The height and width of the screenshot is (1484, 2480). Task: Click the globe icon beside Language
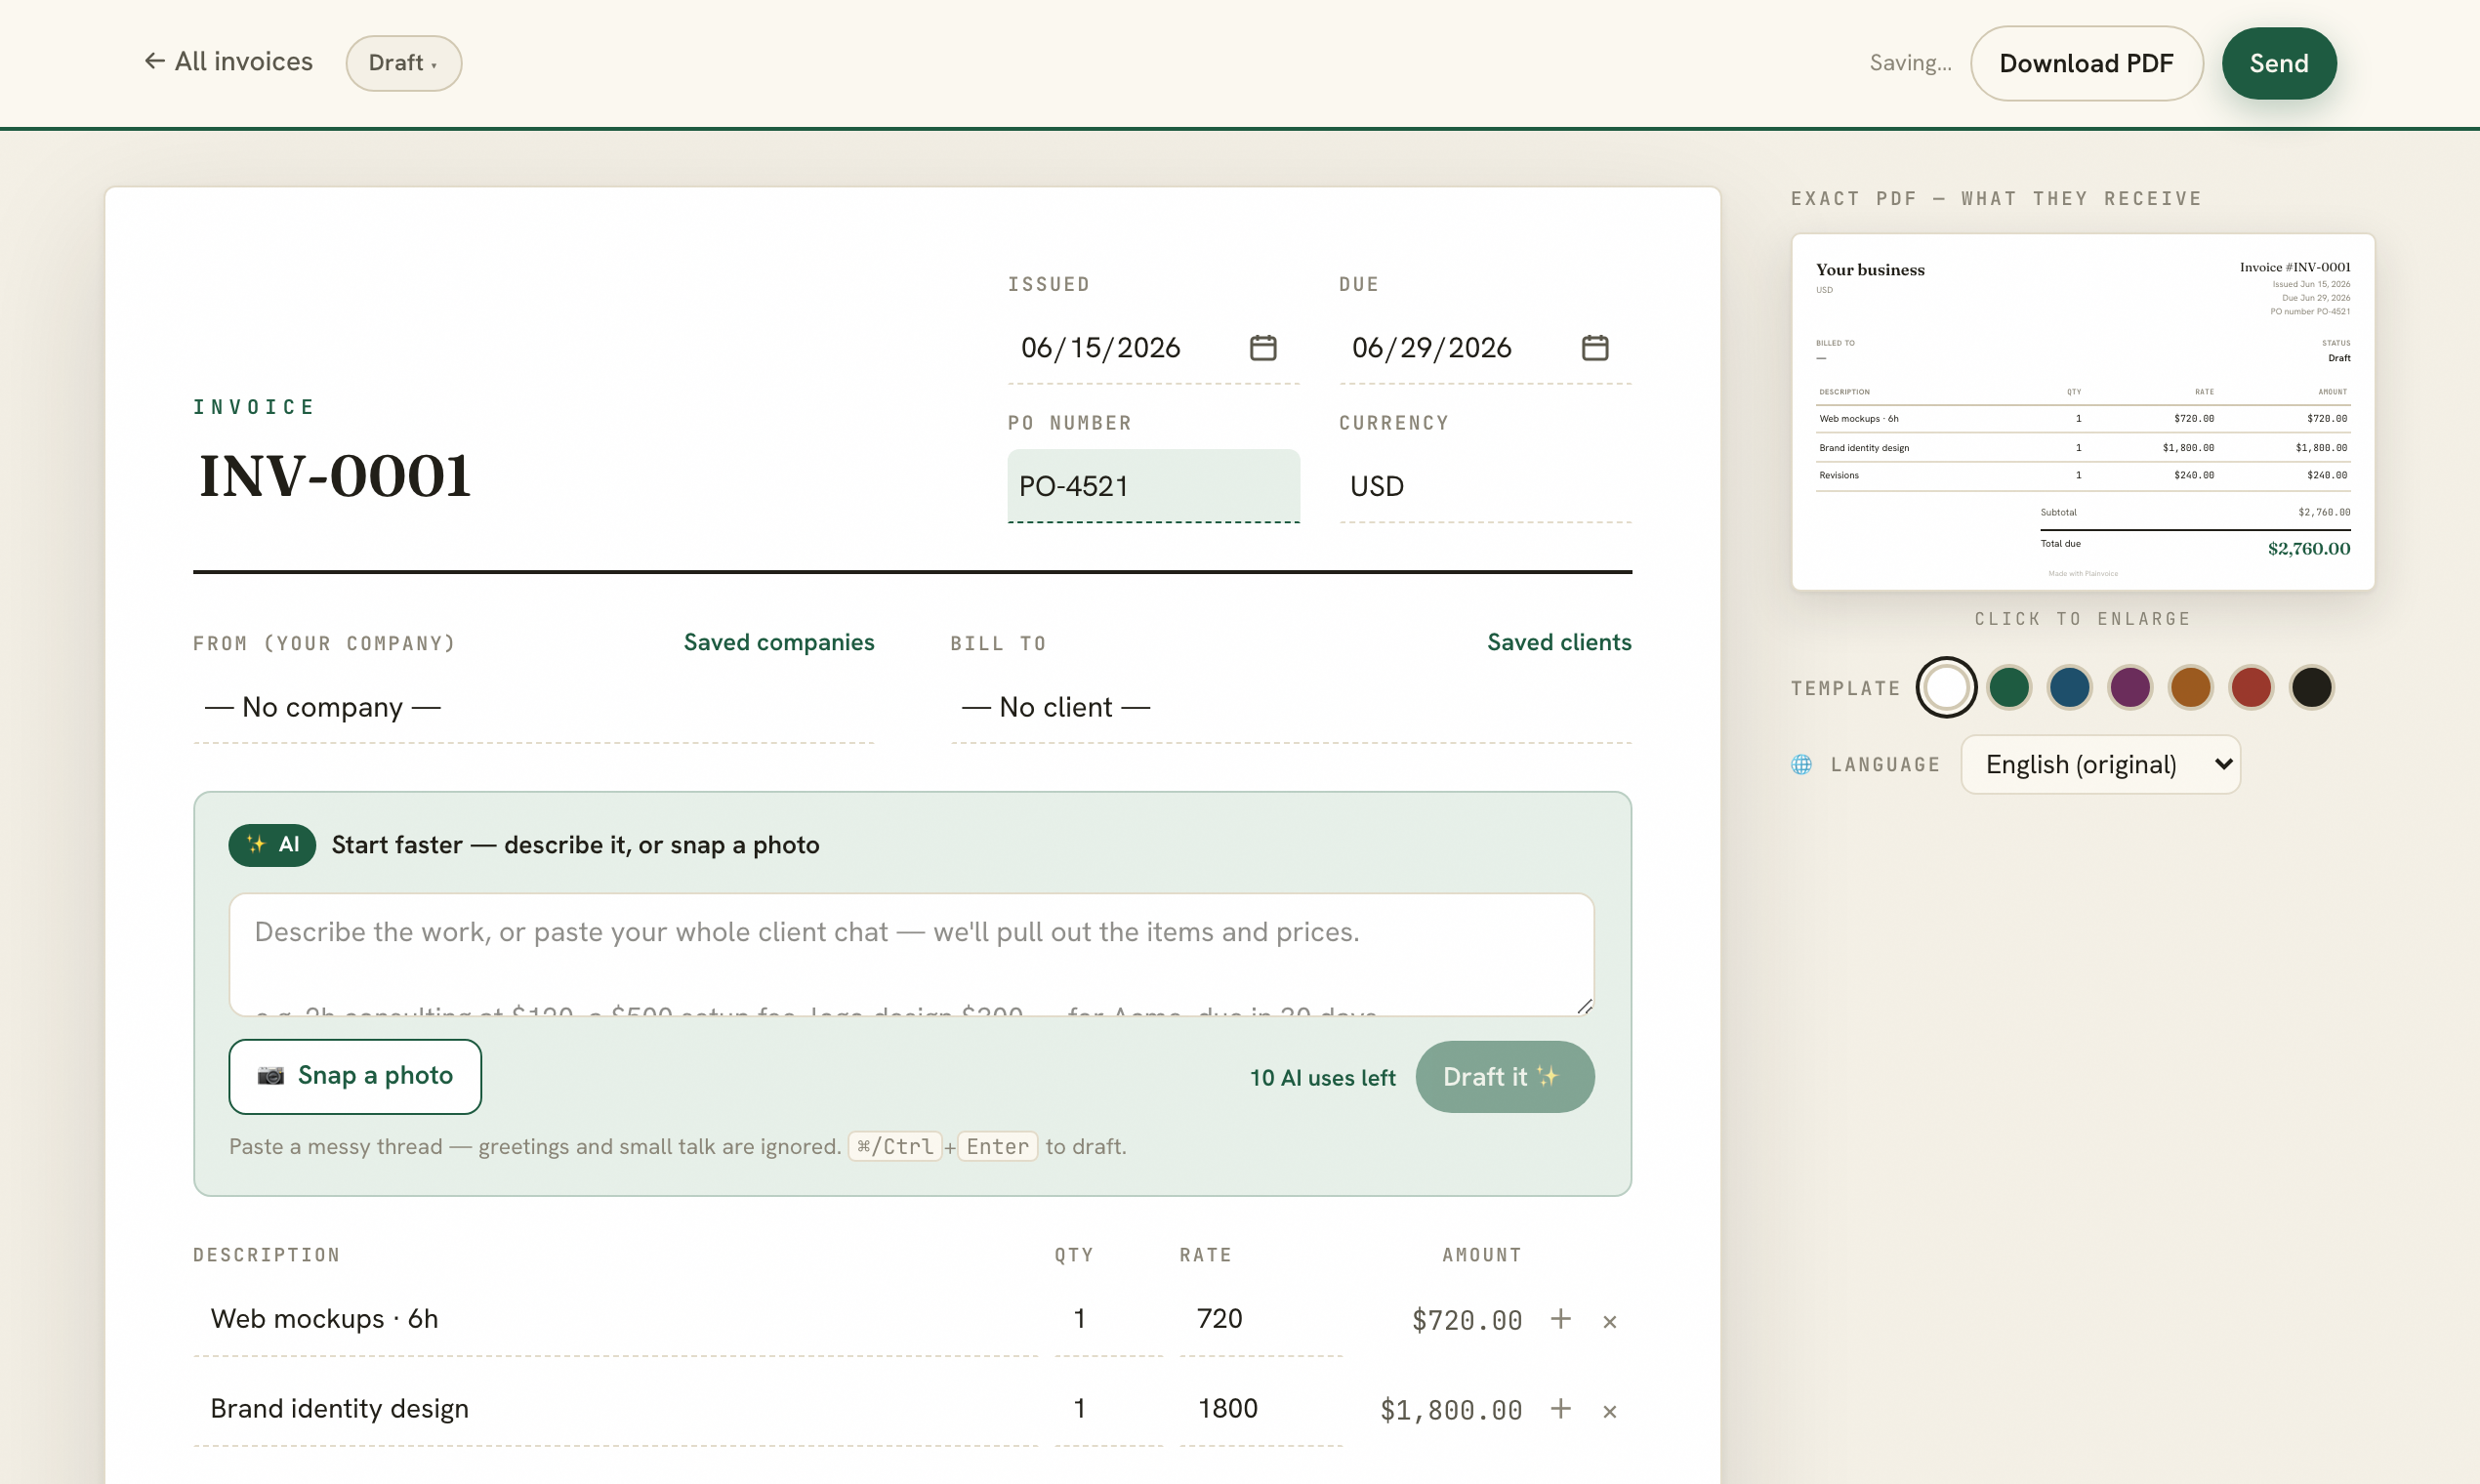tap(1801, 764)
